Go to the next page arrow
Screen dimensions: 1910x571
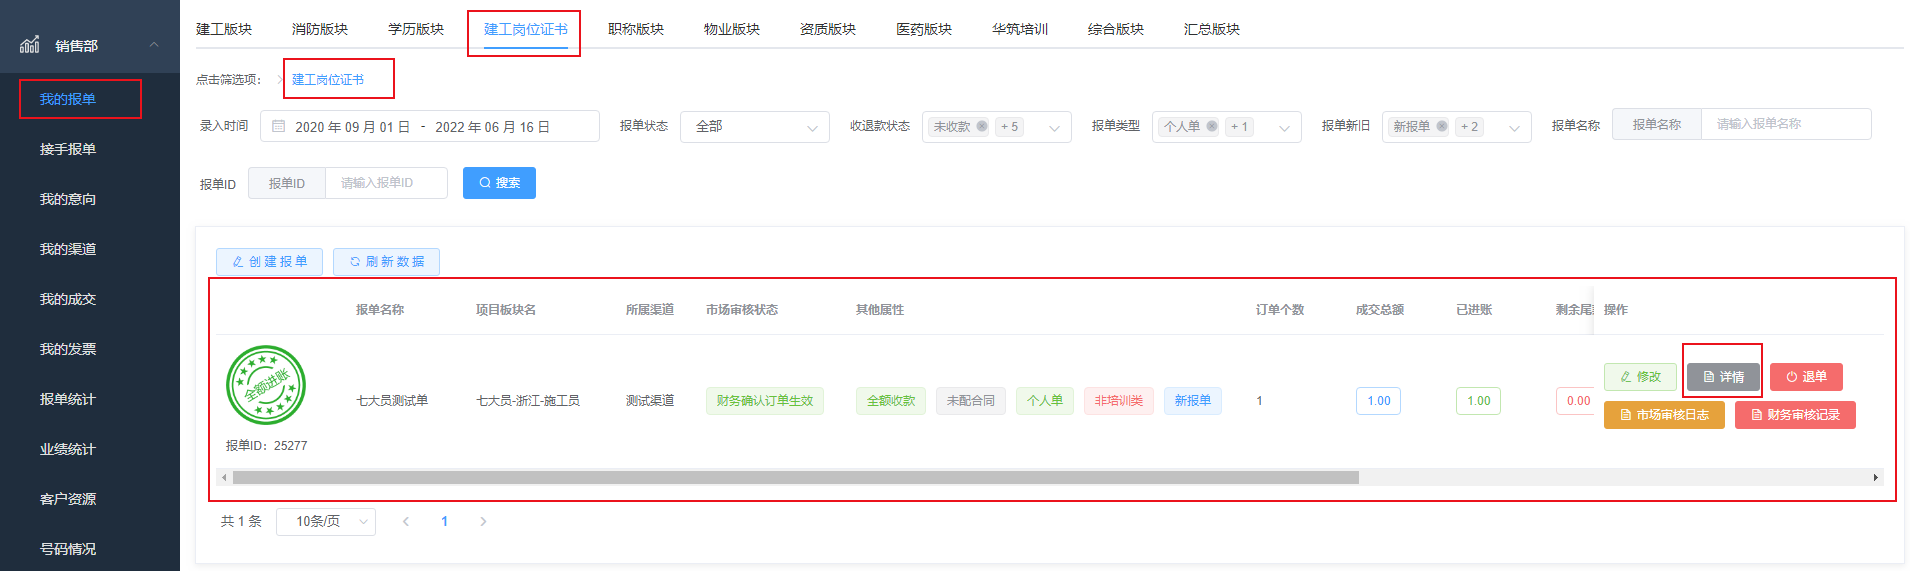click(x=483, y=521)
